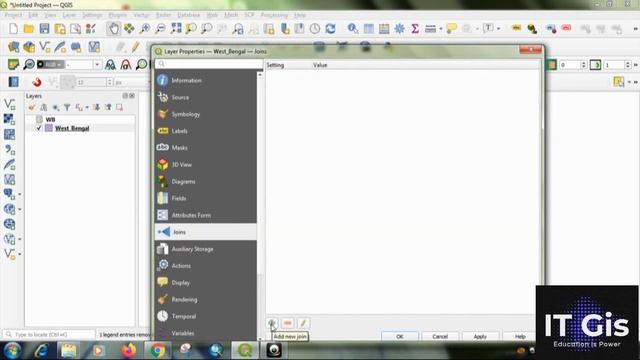Click Open Layer Styling icon in Layers panel

point(31,107)
